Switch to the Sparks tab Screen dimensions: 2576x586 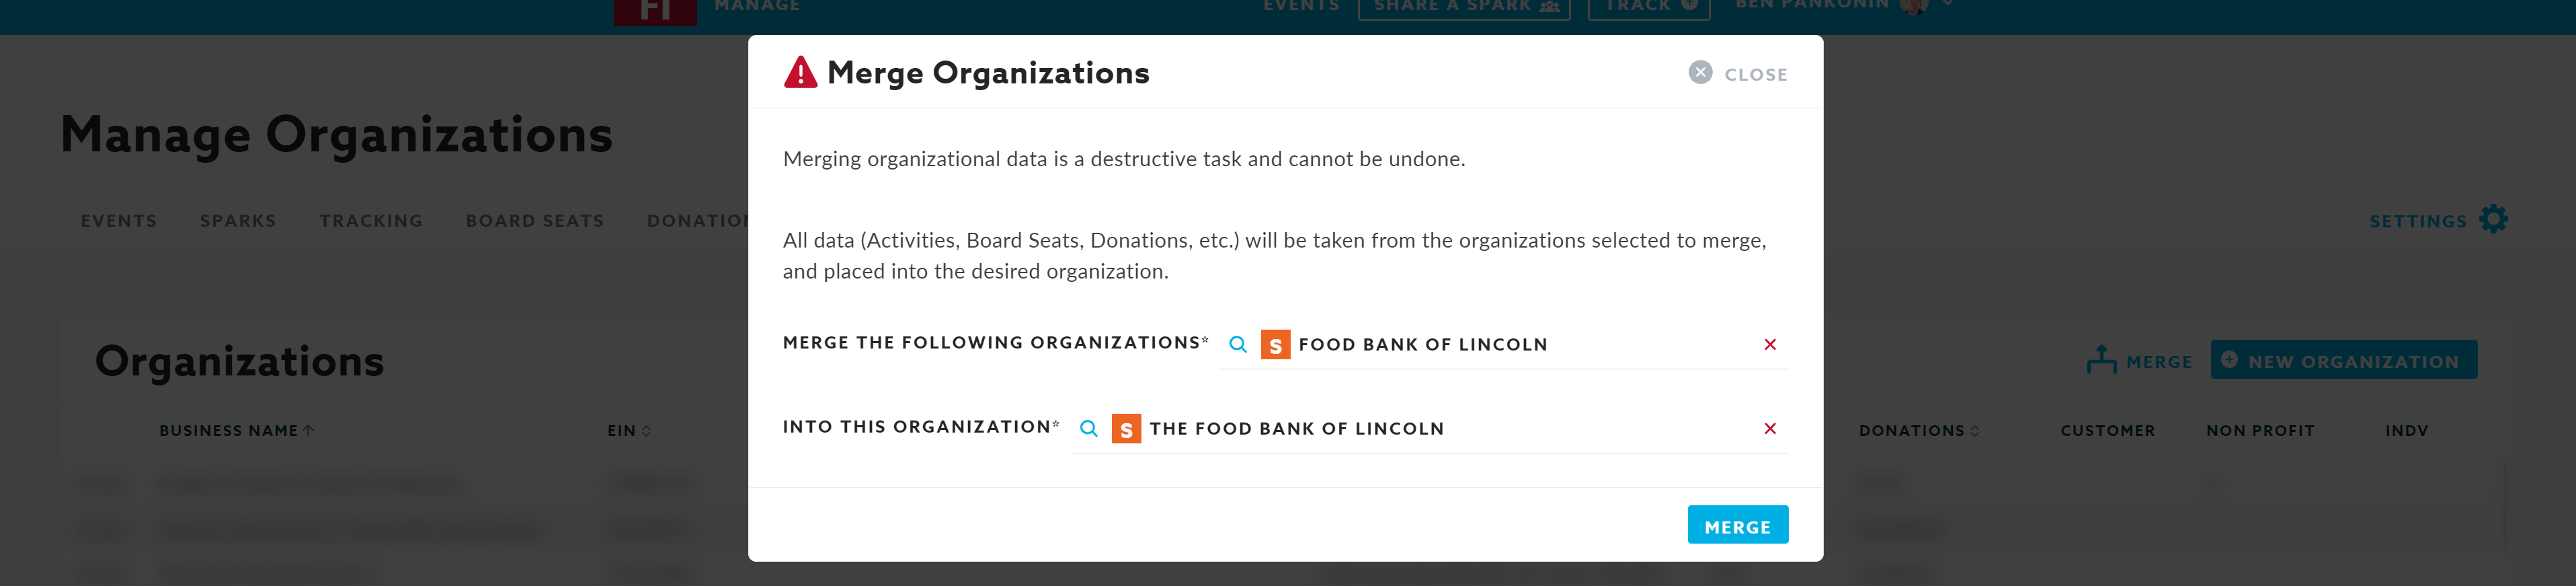pos(238,221)
